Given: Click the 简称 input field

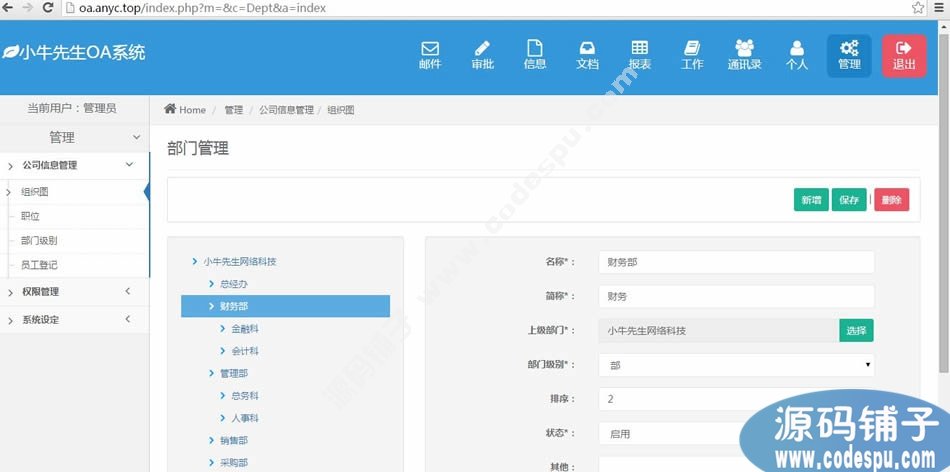Looking at the screenshot, I should [x=736, y=297].
